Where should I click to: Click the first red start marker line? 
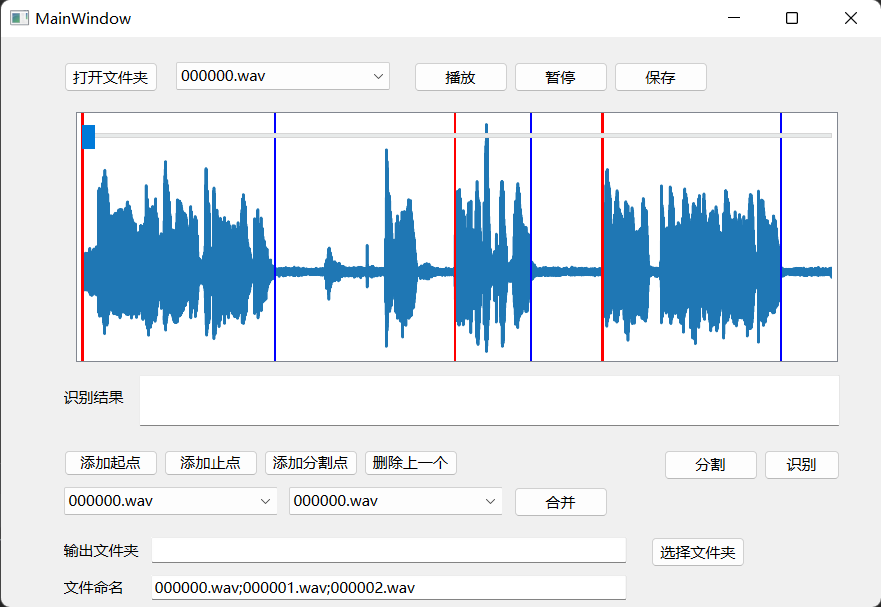[x=83, y=237]
